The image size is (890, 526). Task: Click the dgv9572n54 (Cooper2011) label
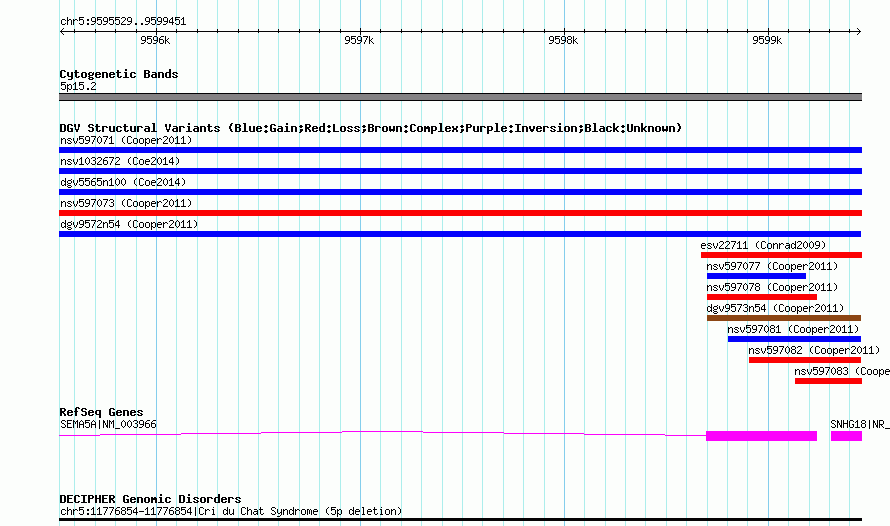pyautogui.click(x=129, y=224)
